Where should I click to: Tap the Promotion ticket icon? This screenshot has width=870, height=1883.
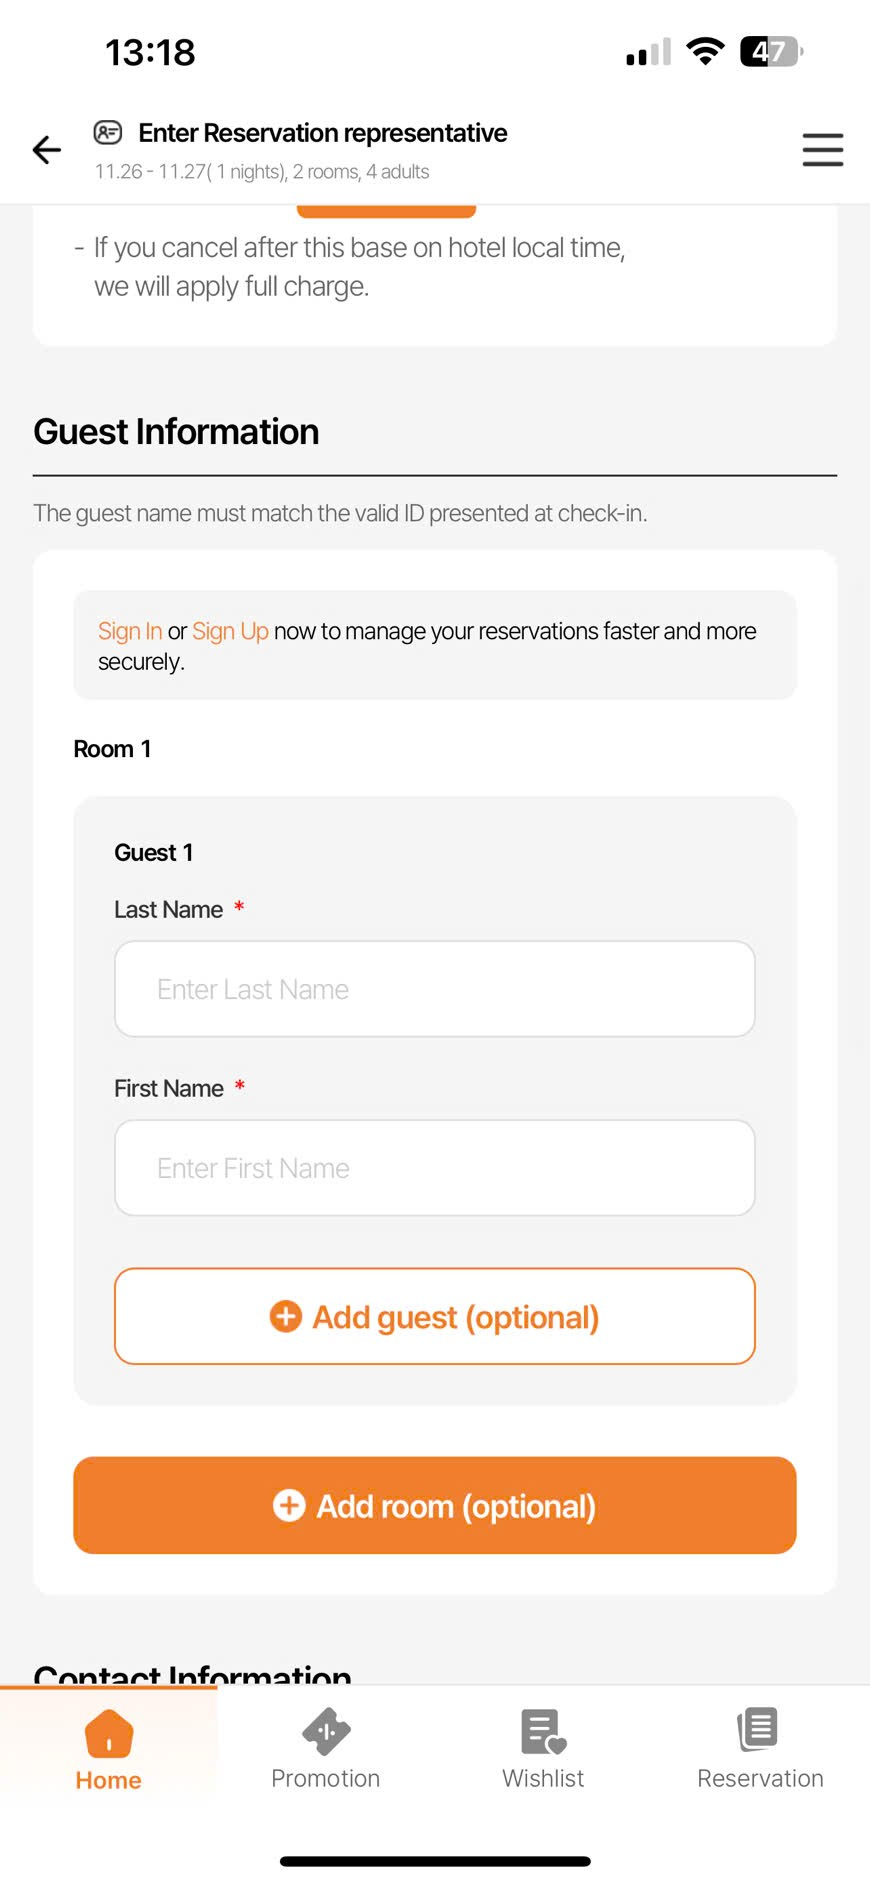click(x=326, y=1732)
